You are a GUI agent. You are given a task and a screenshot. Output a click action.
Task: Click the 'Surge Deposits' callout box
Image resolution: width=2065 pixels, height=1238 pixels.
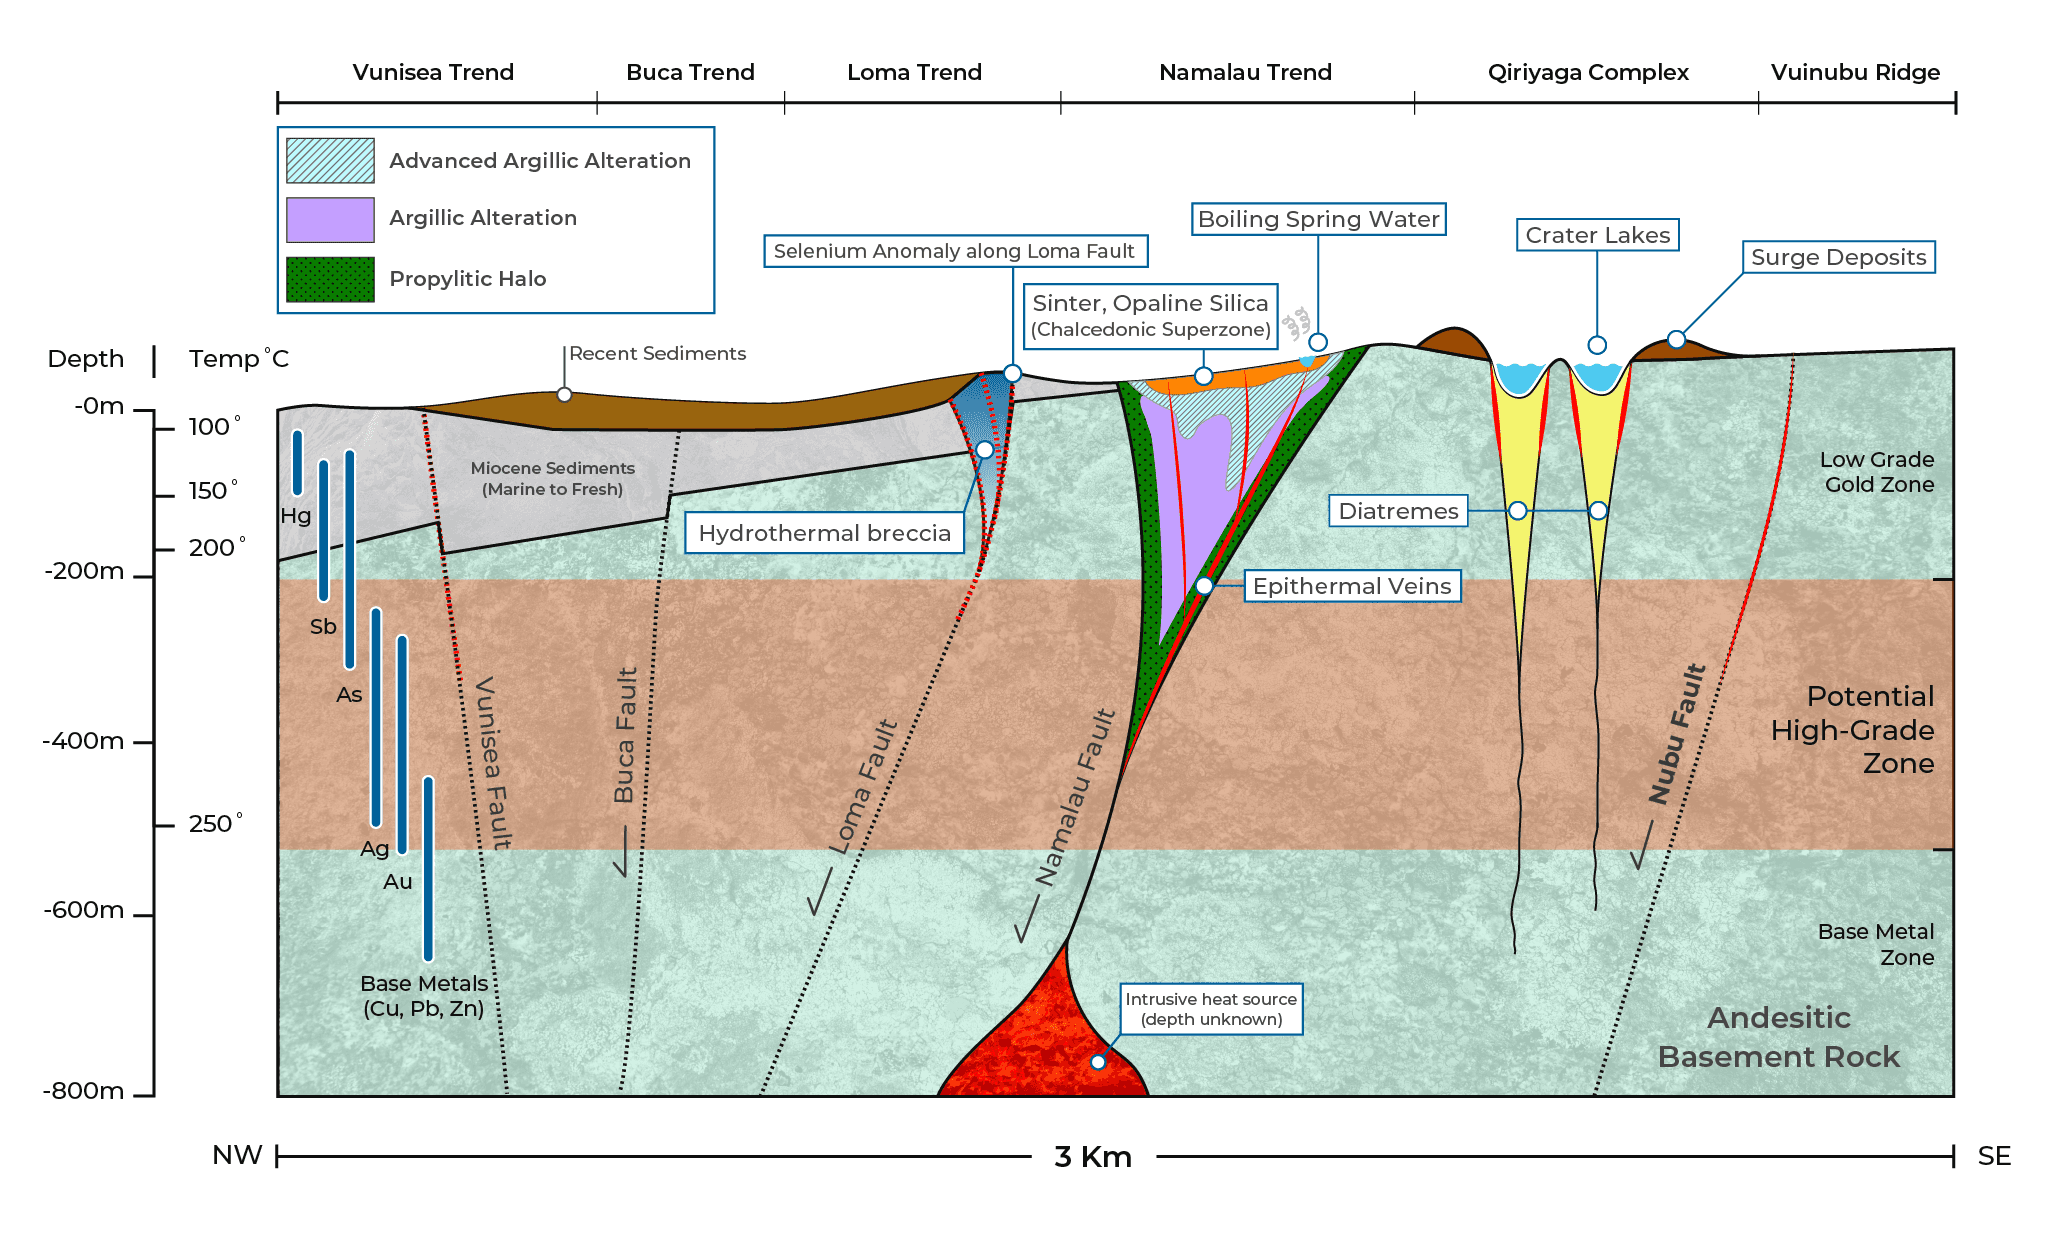point(1838,257)
